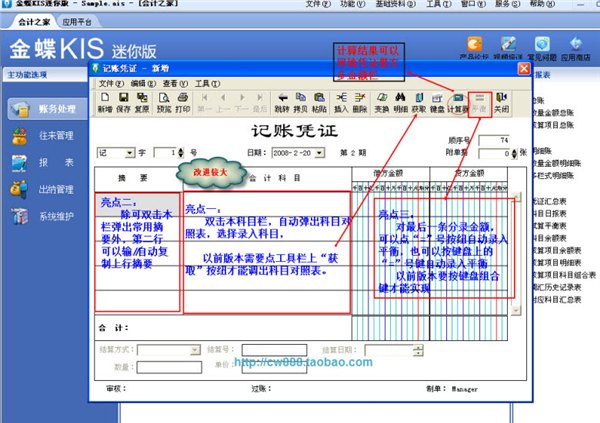The height and width of the screenshot is (423, 600).
Task: Open 明细 details binoculars icon
Action: coord(400,103)
